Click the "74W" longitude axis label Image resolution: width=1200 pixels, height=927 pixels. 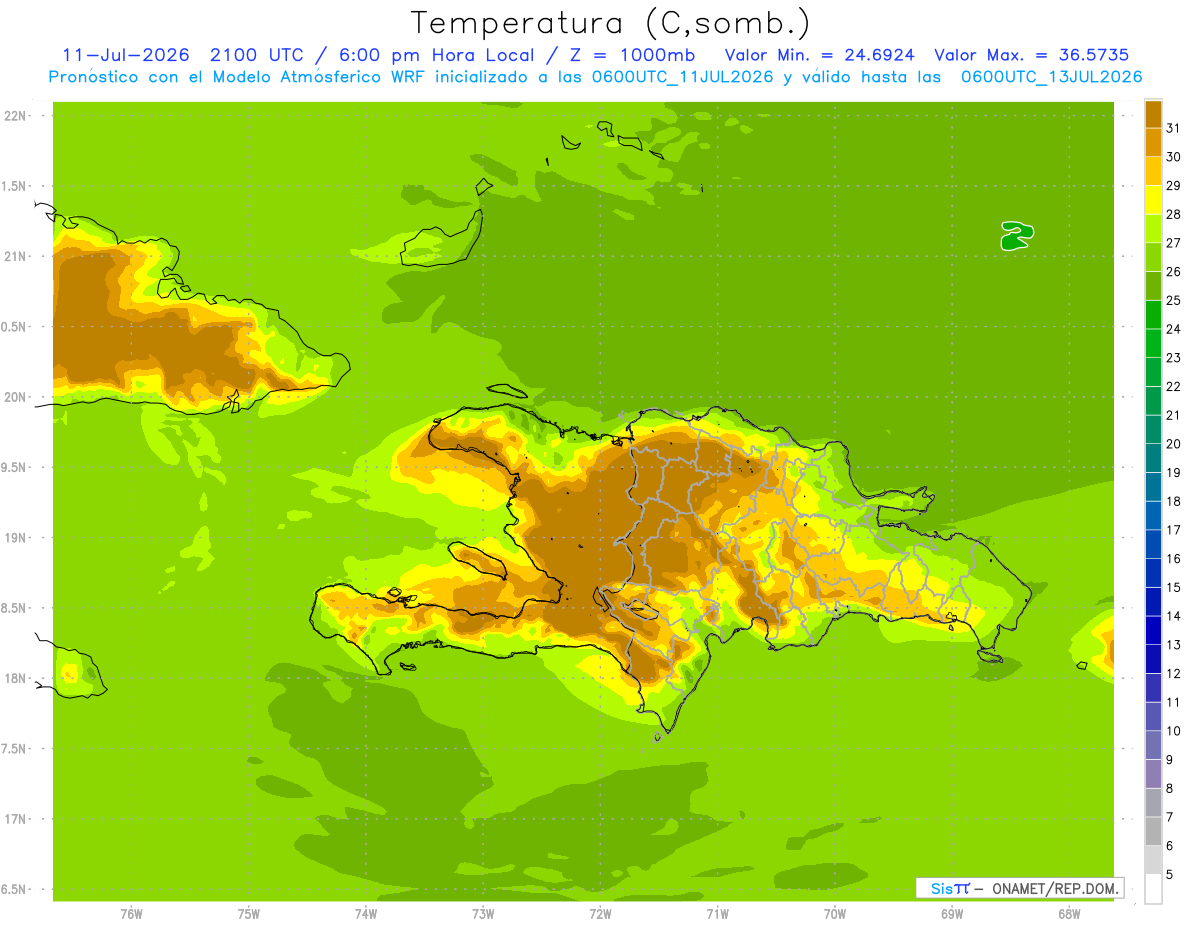tap(366, 913)
